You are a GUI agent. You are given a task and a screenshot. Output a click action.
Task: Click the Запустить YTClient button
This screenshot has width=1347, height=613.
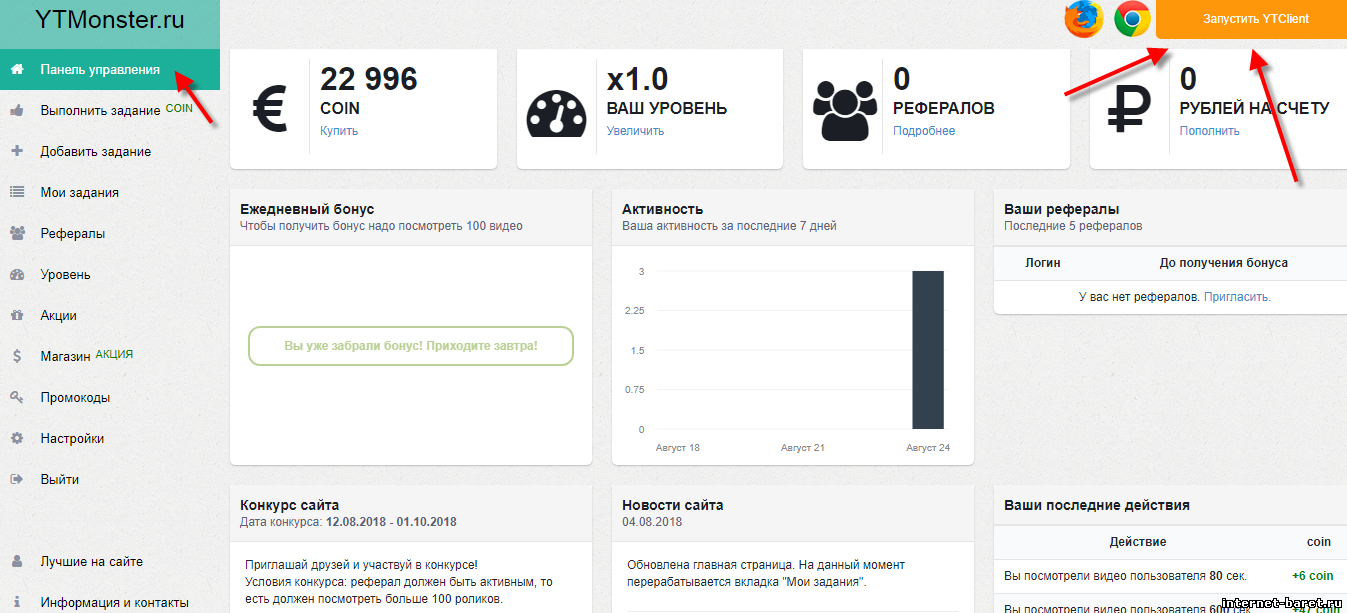pos(1251,19)
